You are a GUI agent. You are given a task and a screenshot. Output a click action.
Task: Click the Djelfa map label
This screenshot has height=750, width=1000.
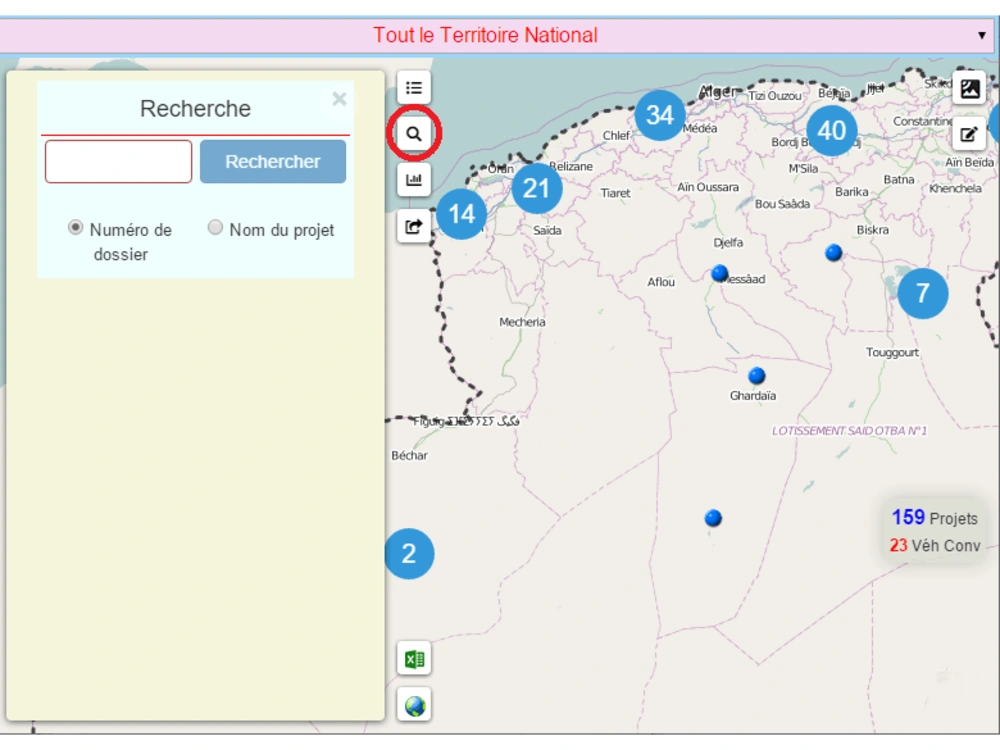click(x=728, y=242)
